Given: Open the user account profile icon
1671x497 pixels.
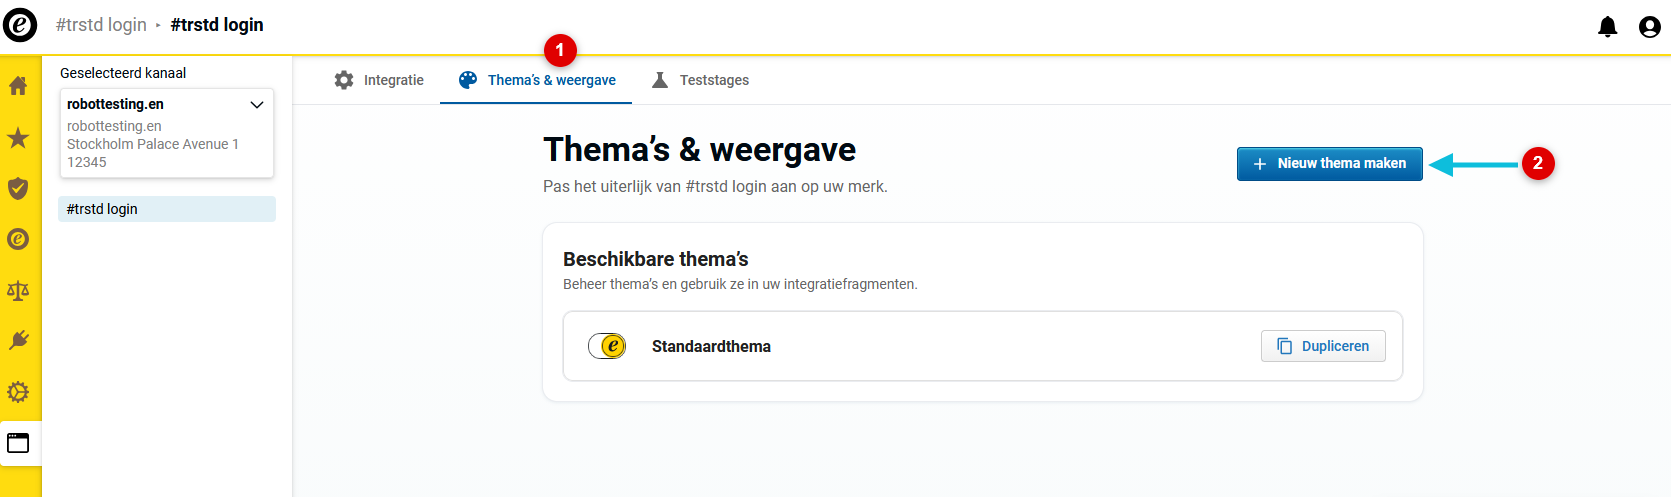Looking at the screenshot, I should (1650, 27).
